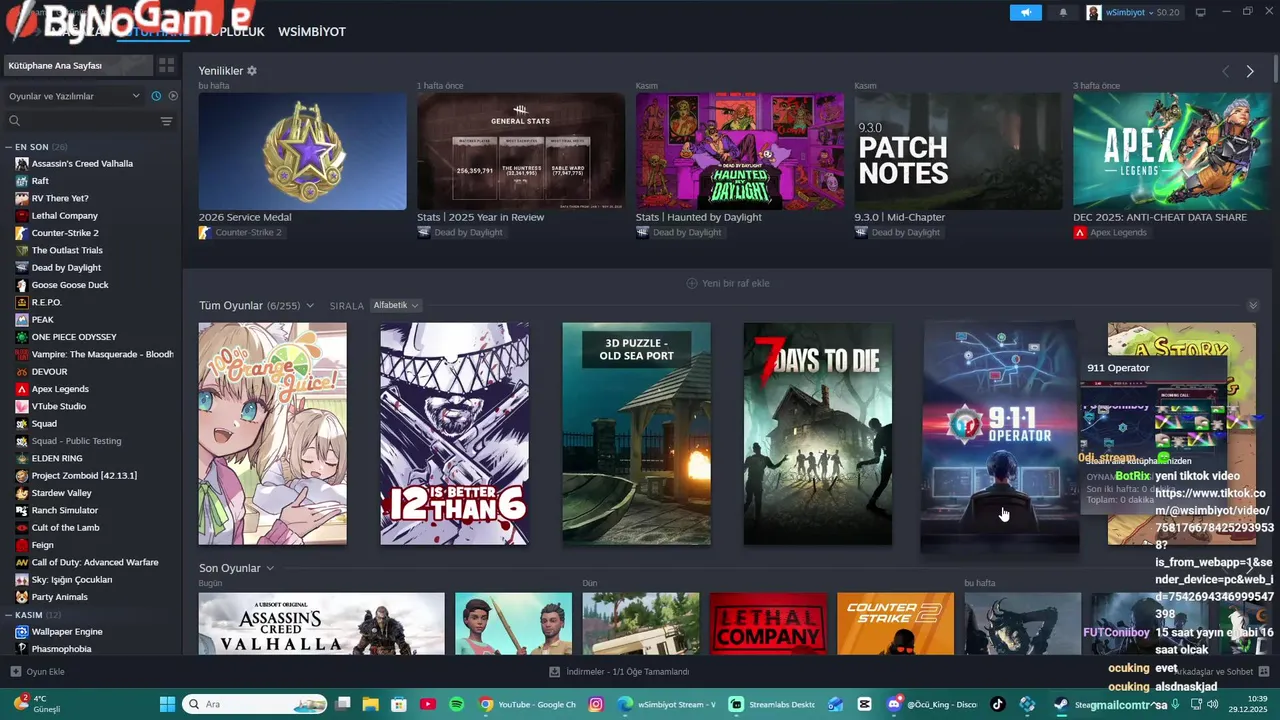The image size is (1280, 720).
Task: Open İndirmeler downloads status
Action: (620, 672)
